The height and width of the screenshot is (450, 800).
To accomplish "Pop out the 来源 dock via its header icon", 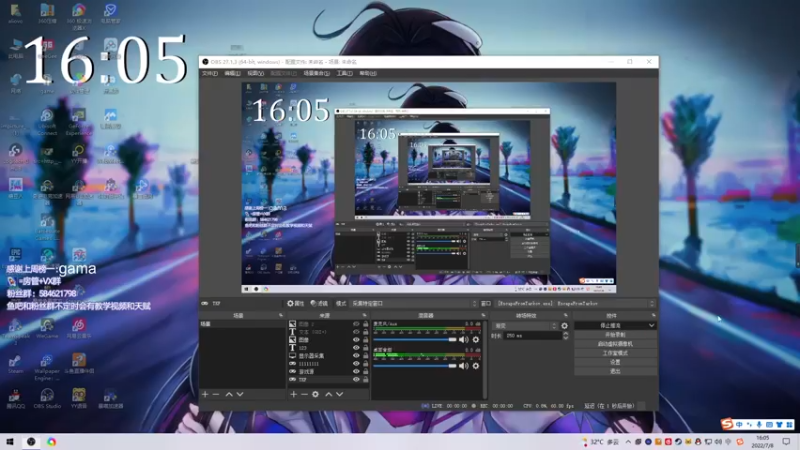I will (x=364, y=316).
